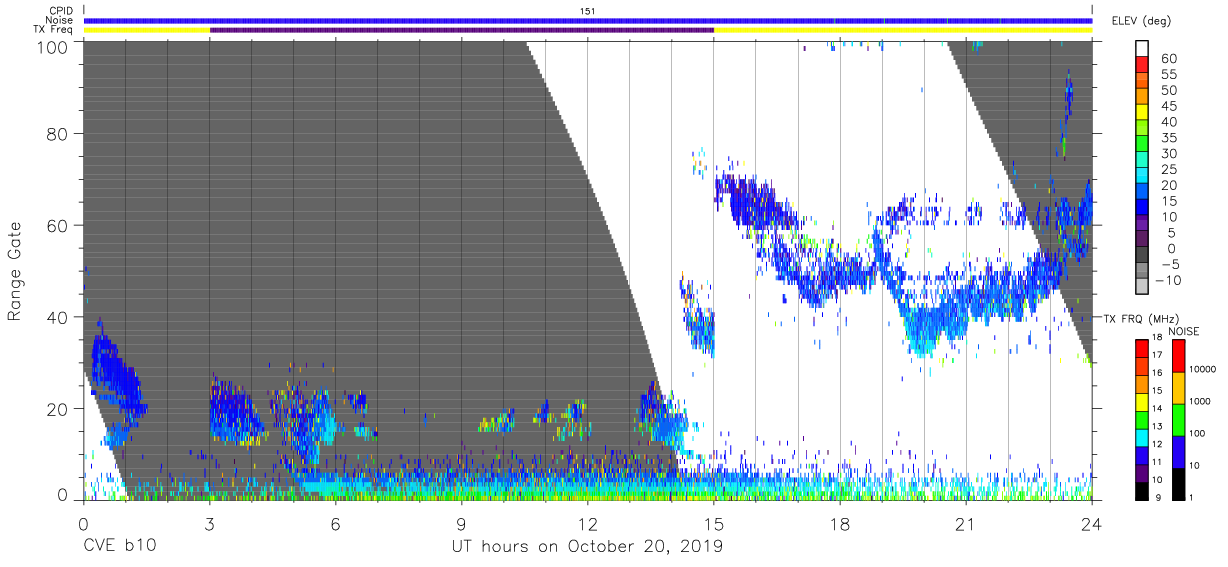Click the UT hours on October 20, 2019 title
Image resolution: width=1228 pixels, height=567 pixels.
coord(588,547)
